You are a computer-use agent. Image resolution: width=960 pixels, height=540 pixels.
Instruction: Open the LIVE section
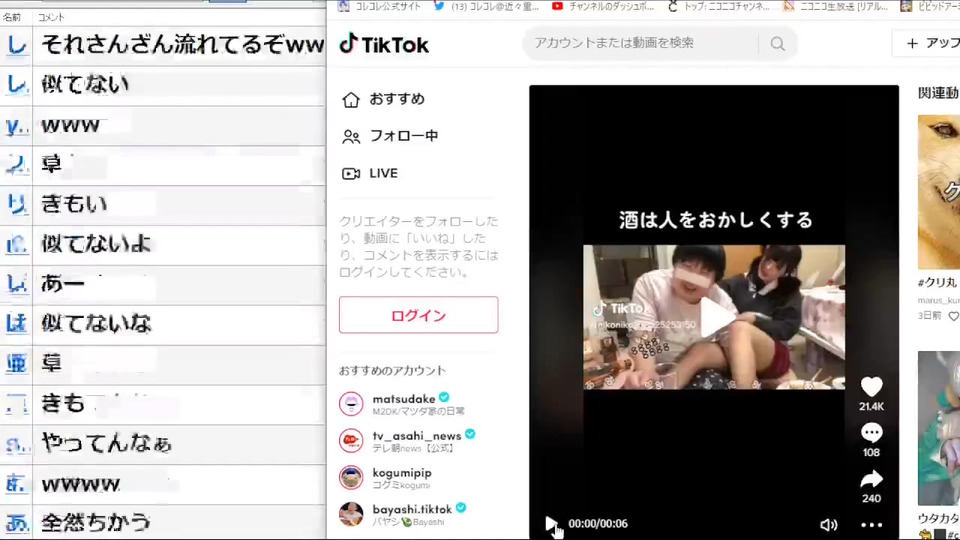point(370,173)
